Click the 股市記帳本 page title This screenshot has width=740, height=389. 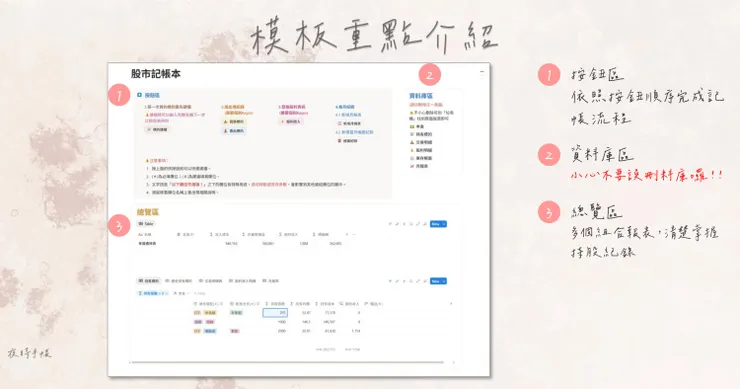pyautogui.click(x=156, y=74)
